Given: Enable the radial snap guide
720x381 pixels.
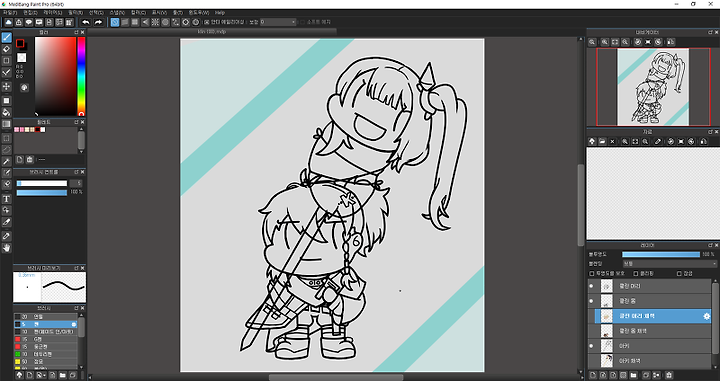Looking at the screenshot, I should 155,22.
